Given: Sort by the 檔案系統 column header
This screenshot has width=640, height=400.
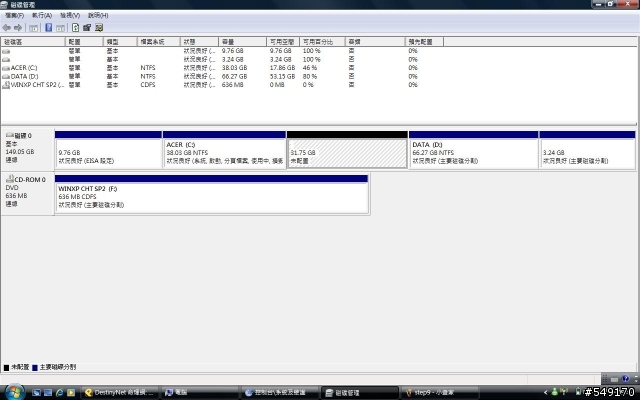Looking at the screenshot, I should pyautogui.click(x=158, y=42).
